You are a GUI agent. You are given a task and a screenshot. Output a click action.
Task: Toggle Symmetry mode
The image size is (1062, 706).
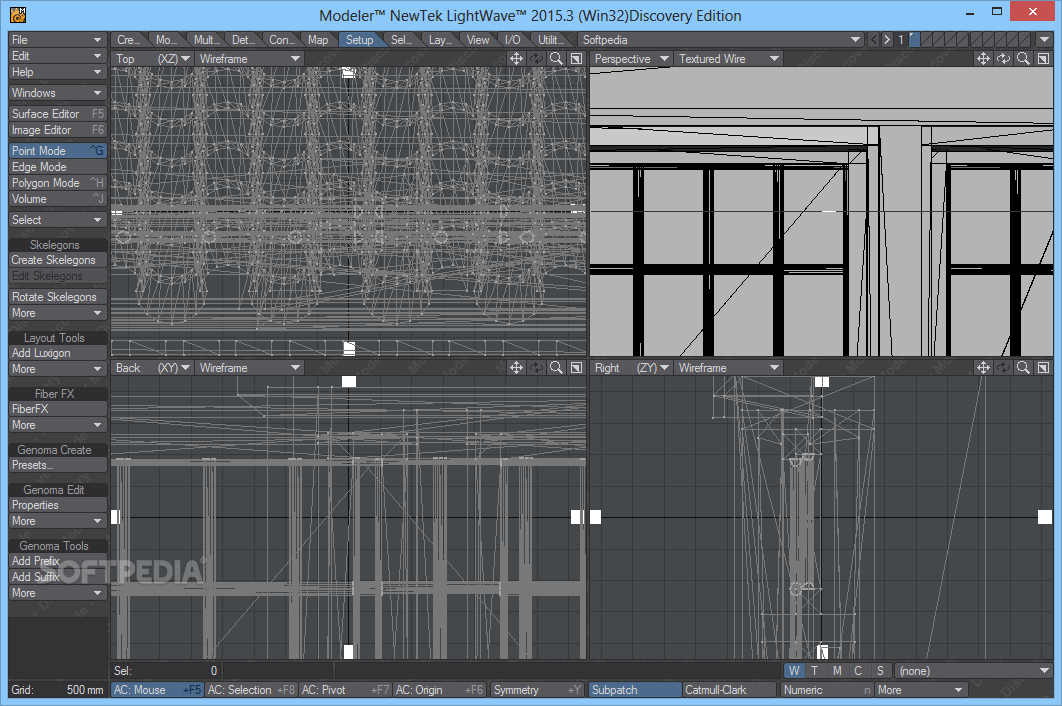538,690
